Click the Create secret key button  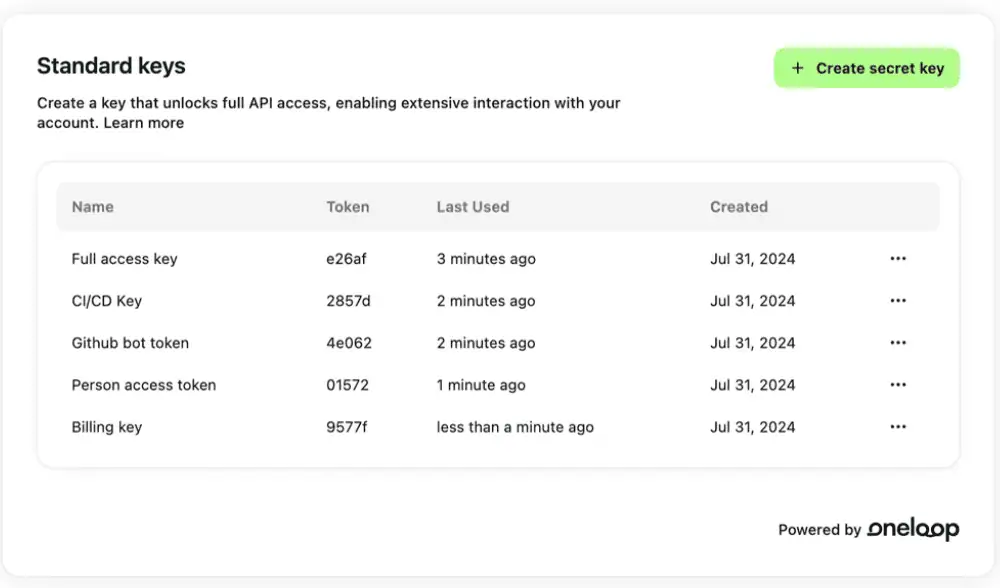tap(867, 68)
